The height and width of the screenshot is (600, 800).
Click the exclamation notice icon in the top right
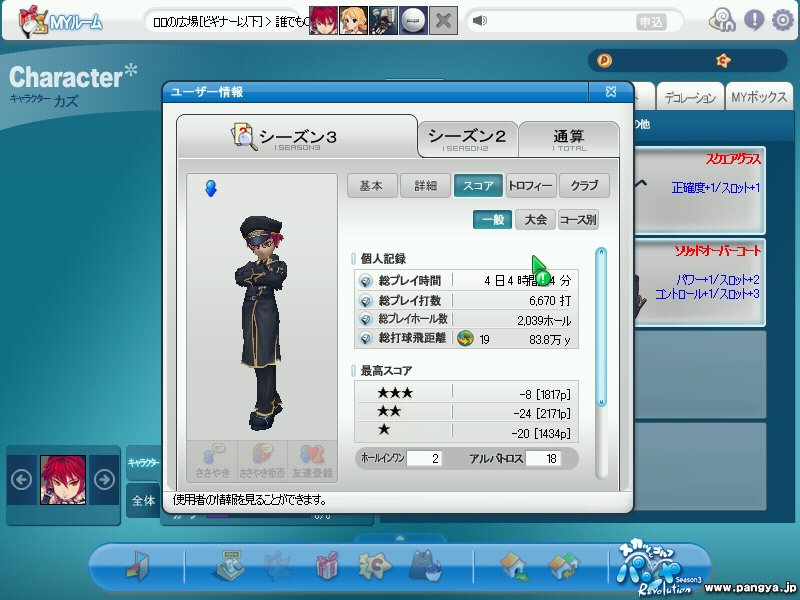(x=754, y=20)
